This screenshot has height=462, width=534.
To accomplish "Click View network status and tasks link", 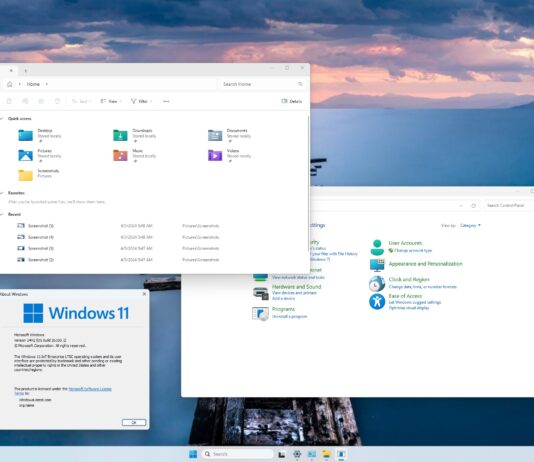I will (x=298, y=277).
